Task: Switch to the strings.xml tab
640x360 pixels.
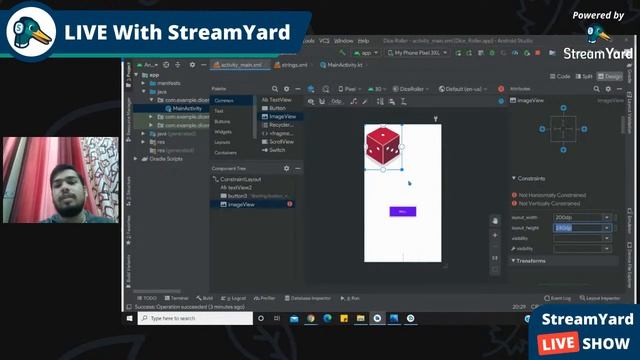Action: coord(291,65)
